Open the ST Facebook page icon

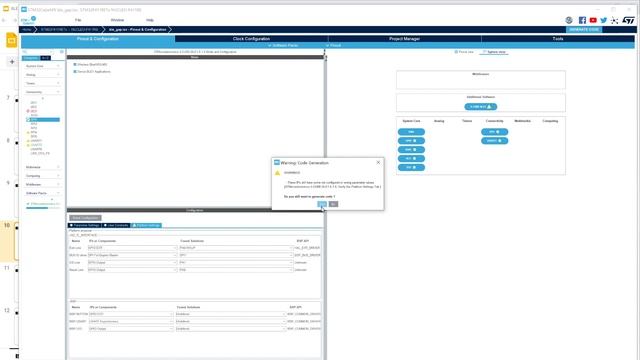click(582, 20)
